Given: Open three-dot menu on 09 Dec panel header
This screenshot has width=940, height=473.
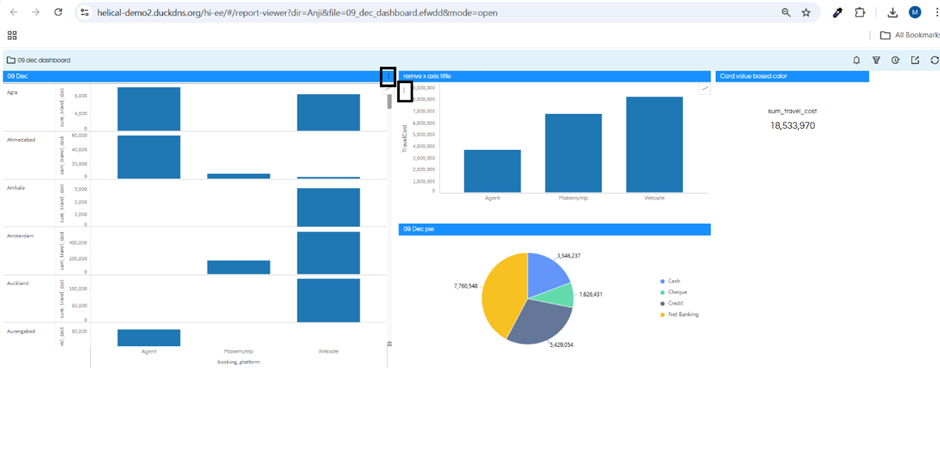Looking at the screenshot, I should (388, 77).
